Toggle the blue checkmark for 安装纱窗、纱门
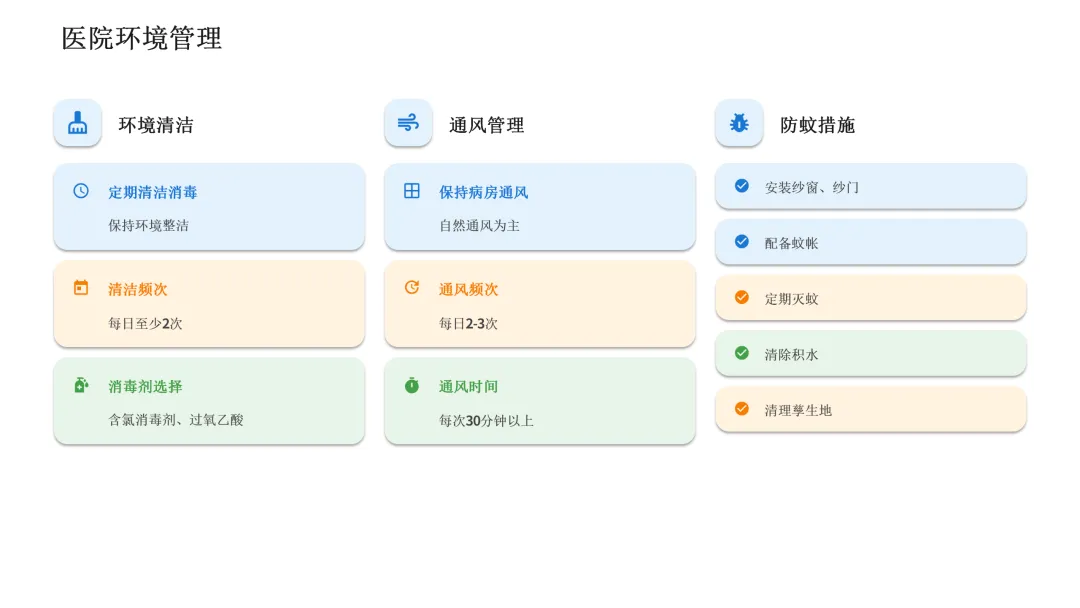 pos(742,185)
